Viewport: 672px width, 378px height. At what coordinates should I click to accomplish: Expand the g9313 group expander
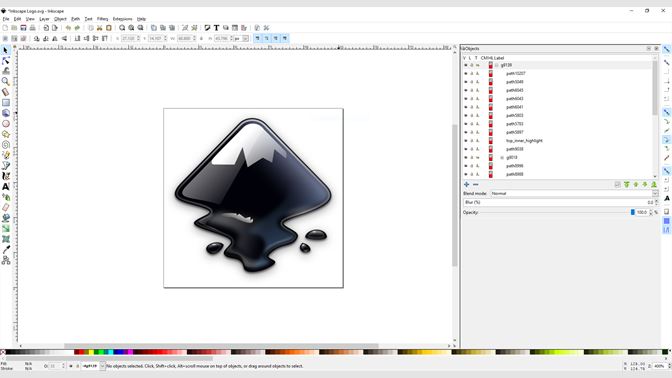502,158
